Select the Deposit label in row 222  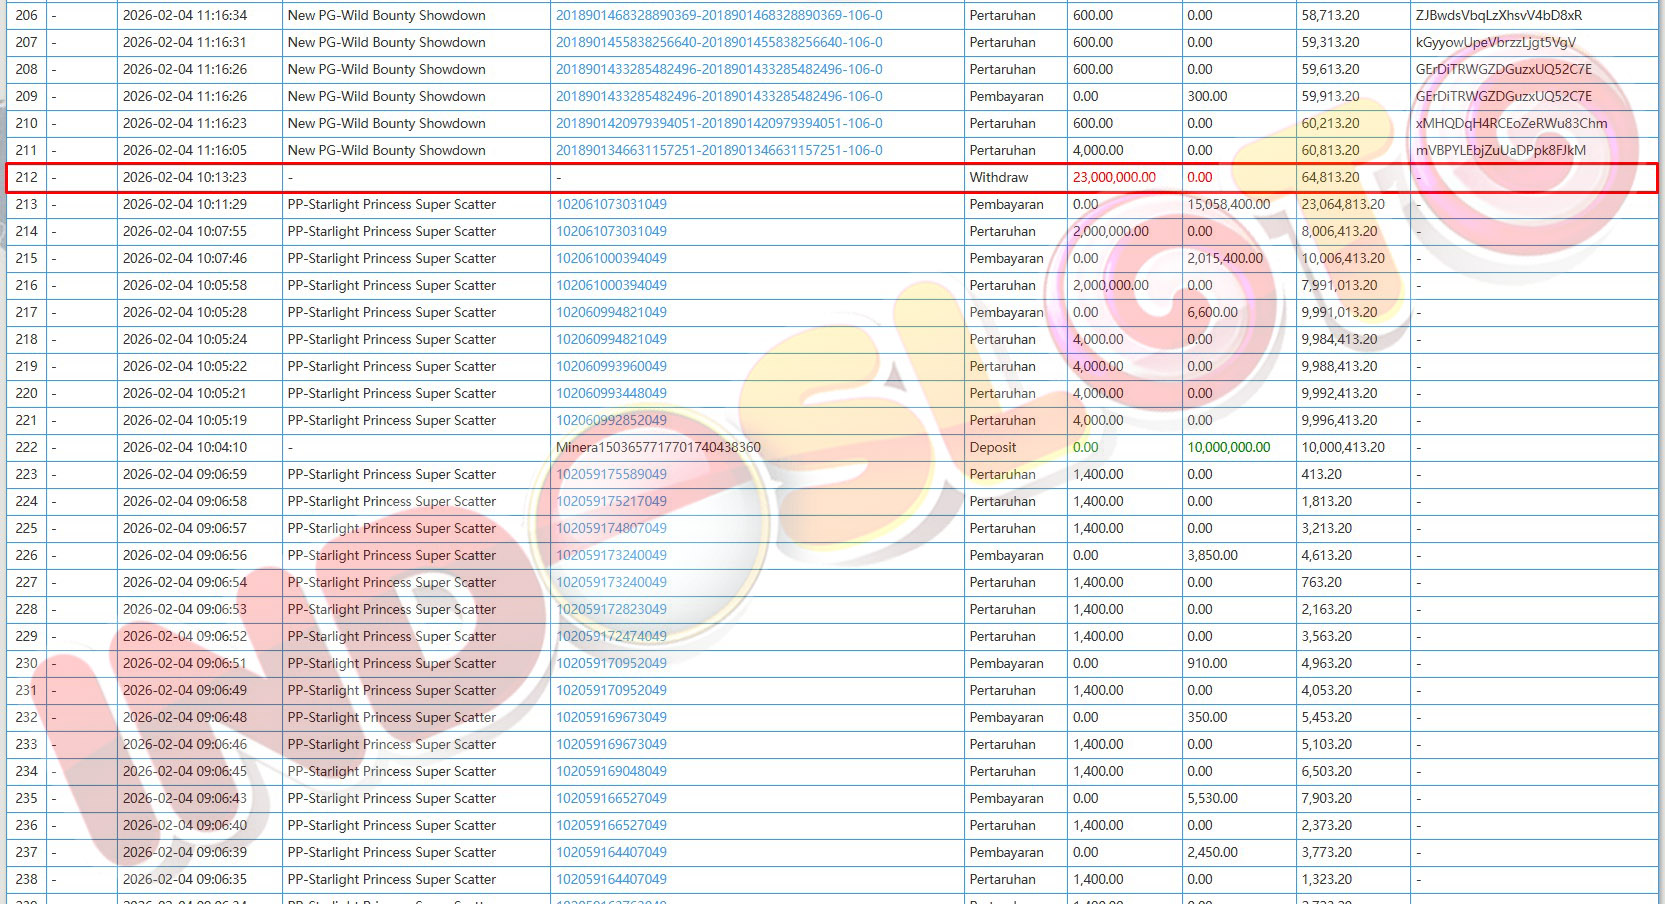(992, 448)
